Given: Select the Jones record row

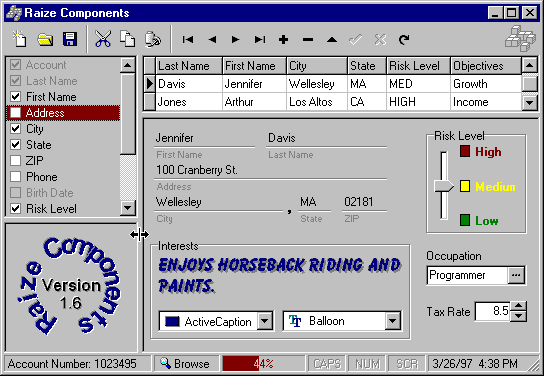Looking at the screenshot, I should [338, 102].
